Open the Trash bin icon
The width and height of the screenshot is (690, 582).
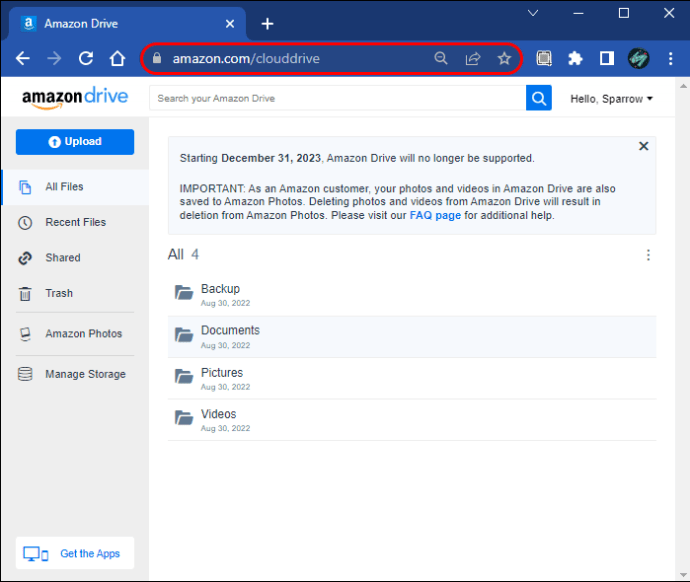(x=25, y=294)
